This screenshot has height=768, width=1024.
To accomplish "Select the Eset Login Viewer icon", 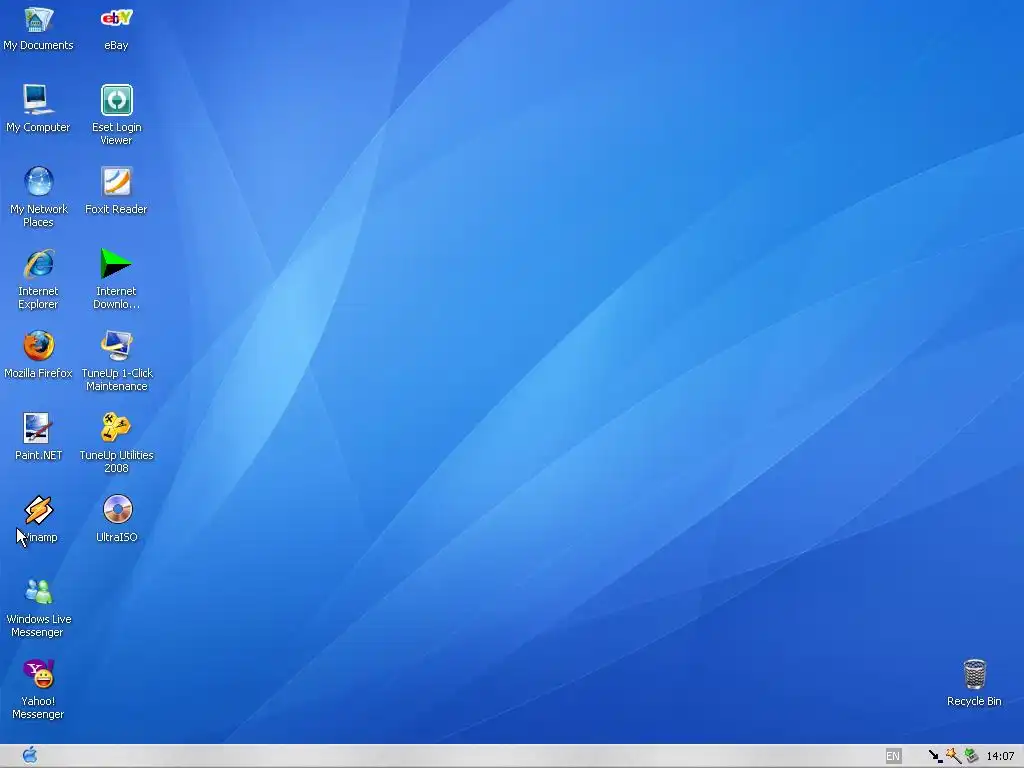I will [x=116, y=100].
